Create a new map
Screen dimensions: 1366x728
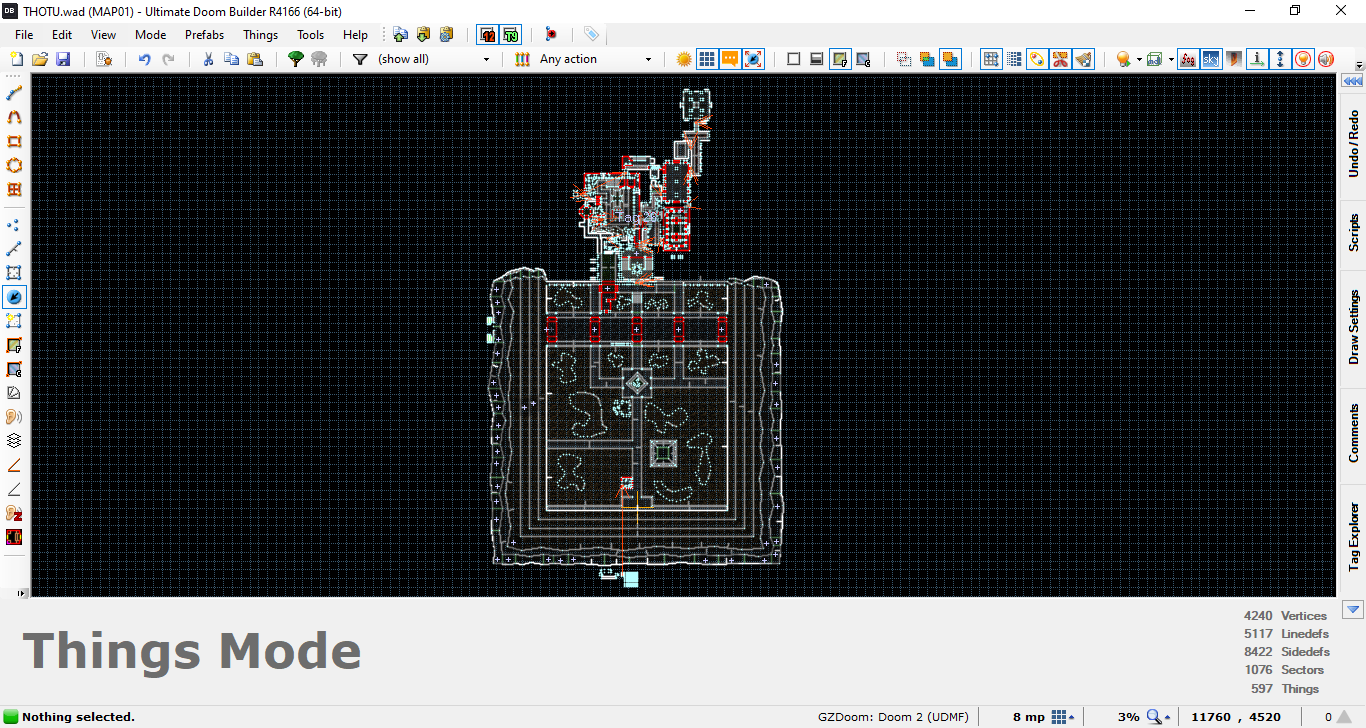16,59
